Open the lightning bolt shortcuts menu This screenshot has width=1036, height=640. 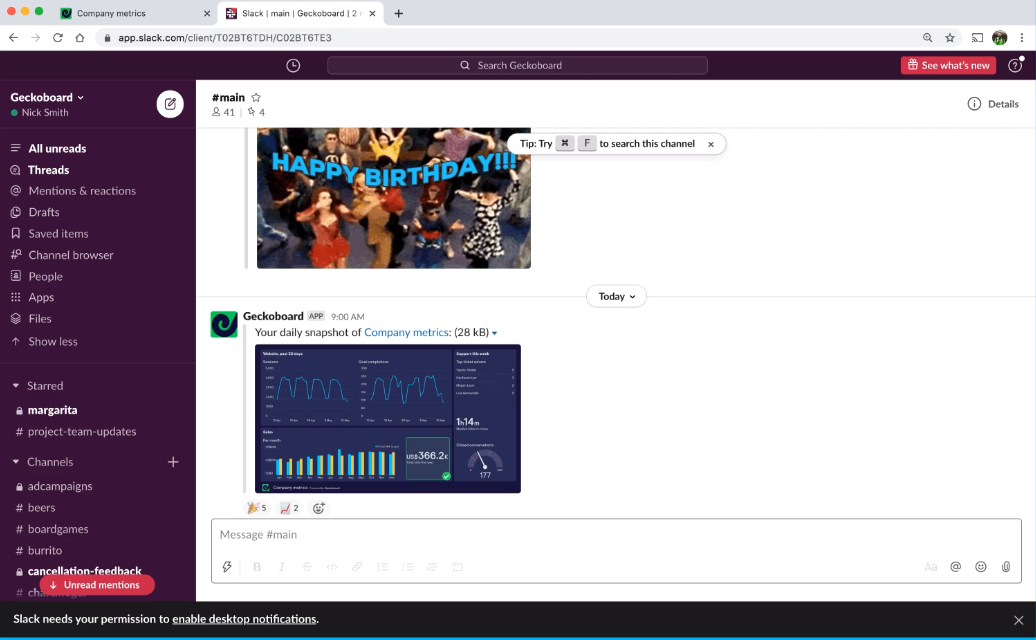[227, 567]
